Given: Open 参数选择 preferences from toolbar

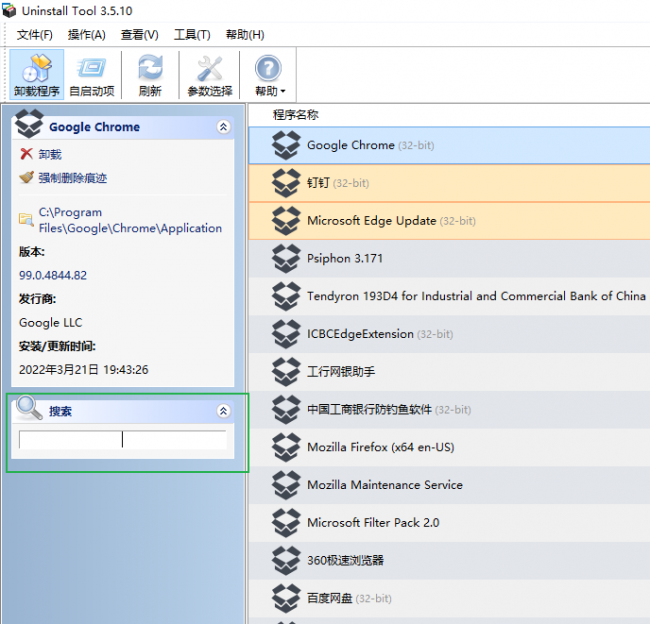Looking at the screenshot, I should tap(210, 75).
